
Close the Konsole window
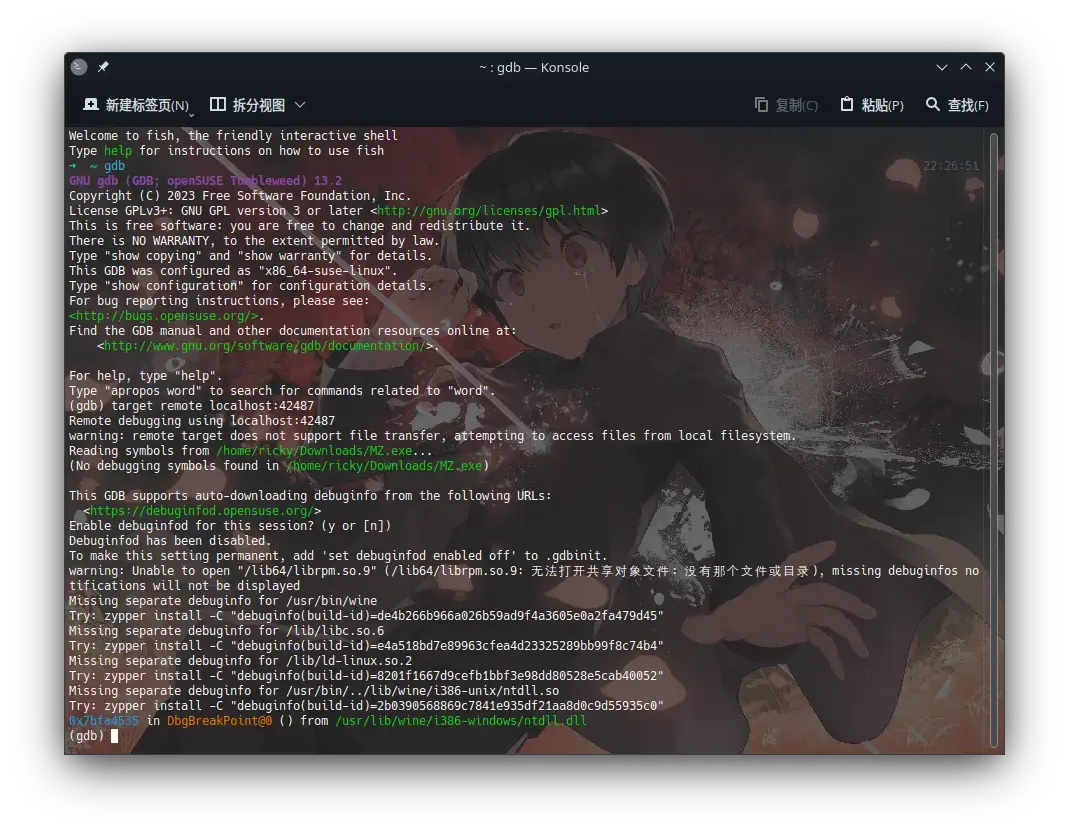[990, 67]
